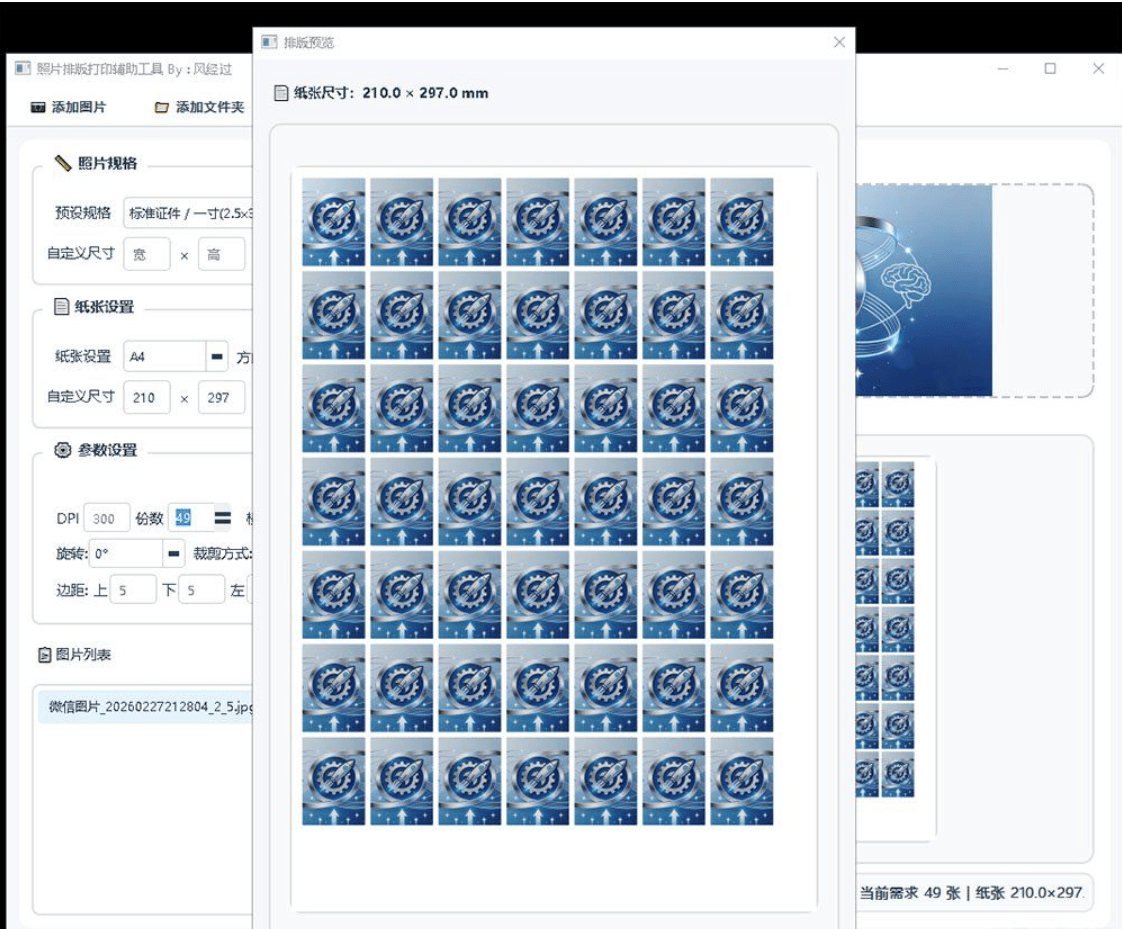Click the ruler icon beside 照片规格
Viewport: 1122px width, 929px height.
pos(63,163)
